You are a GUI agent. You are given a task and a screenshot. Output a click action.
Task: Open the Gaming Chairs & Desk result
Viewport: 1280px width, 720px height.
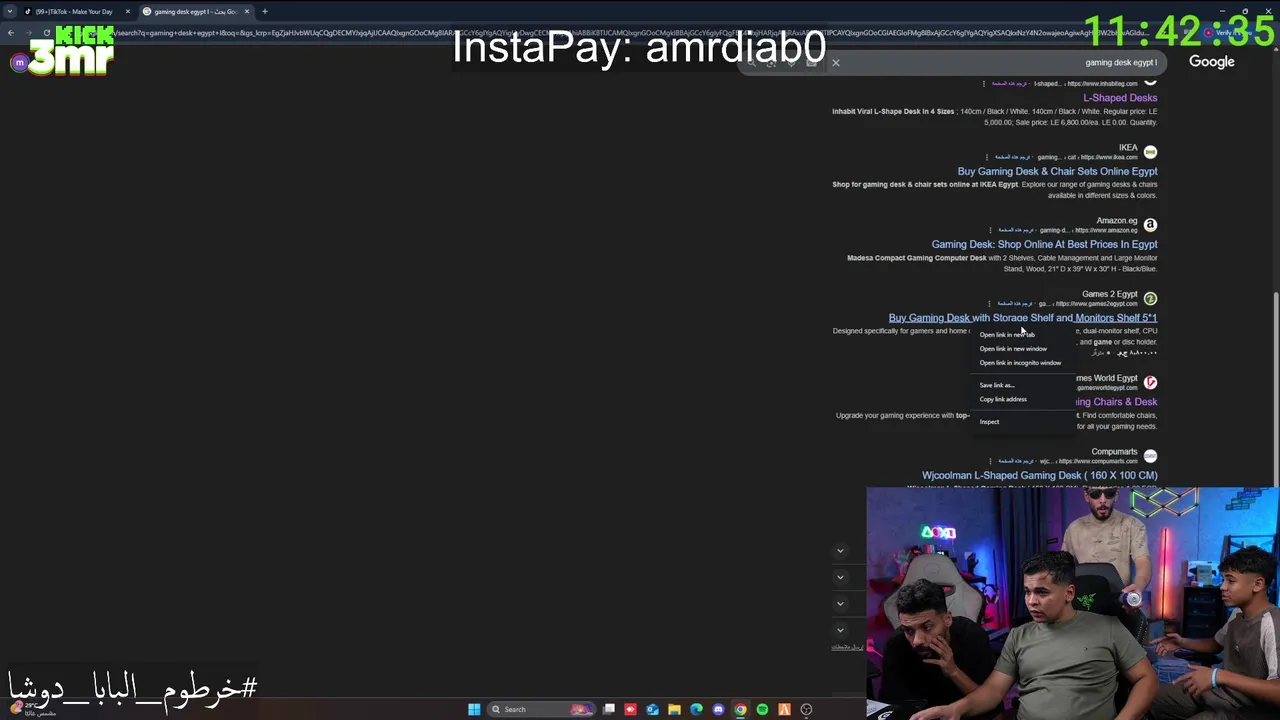[x=1116, y=402]
